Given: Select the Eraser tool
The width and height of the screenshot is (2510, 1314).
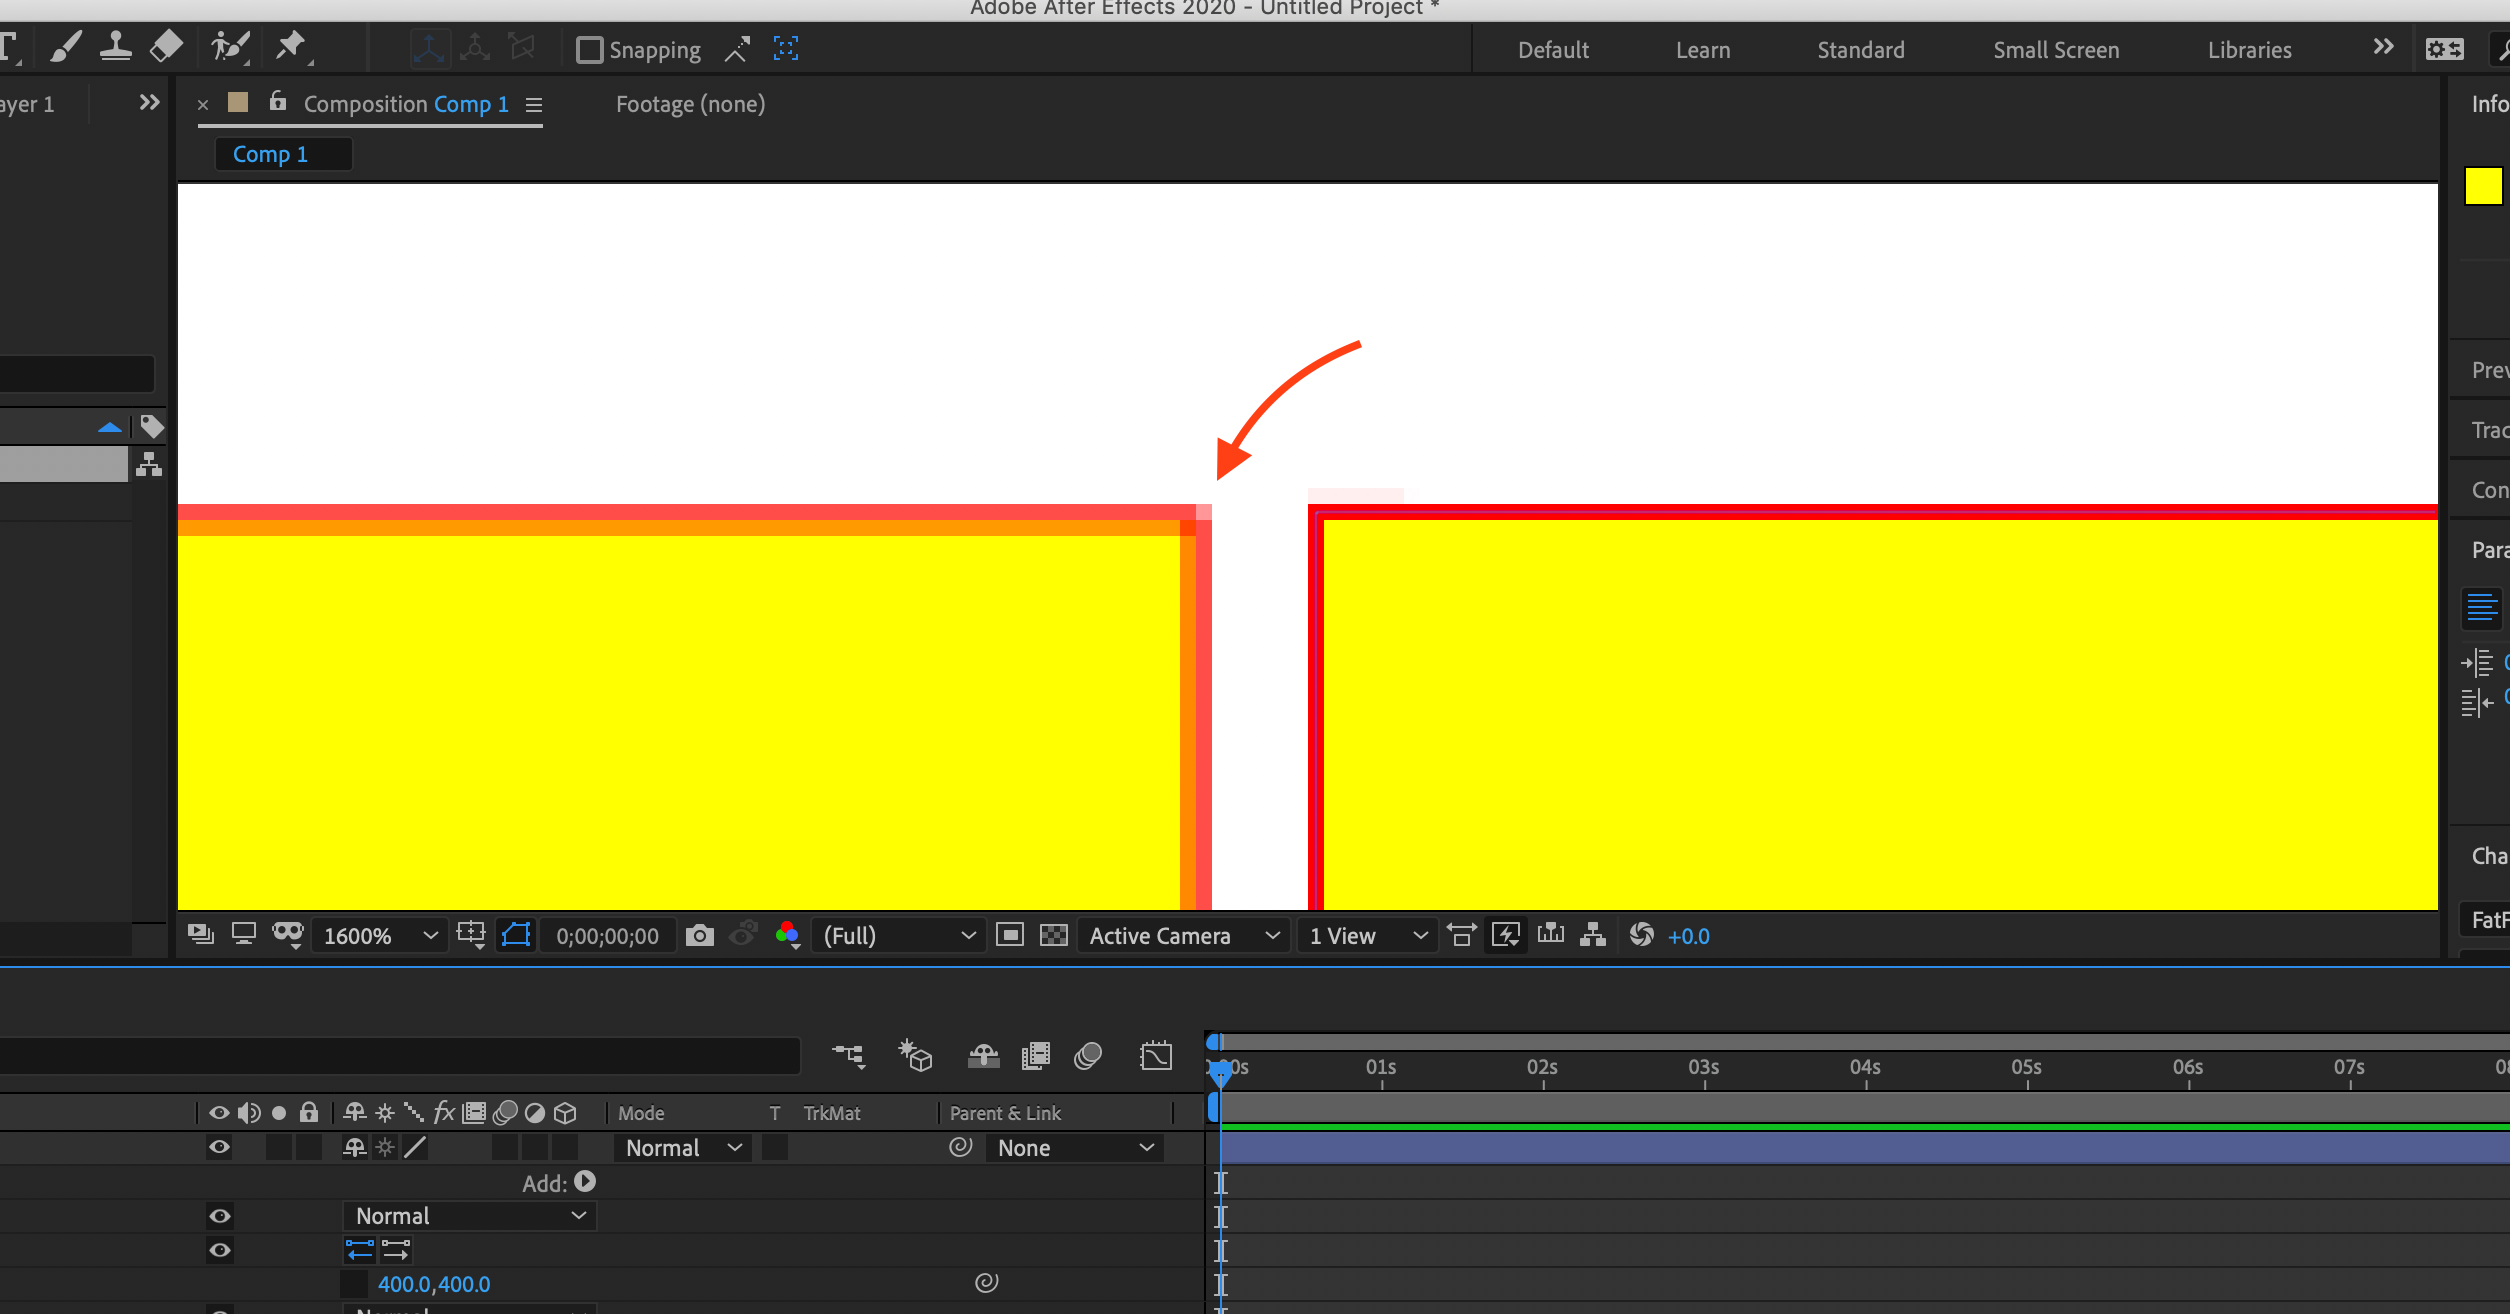Looking at the screenshot, I should click(165, 45).
